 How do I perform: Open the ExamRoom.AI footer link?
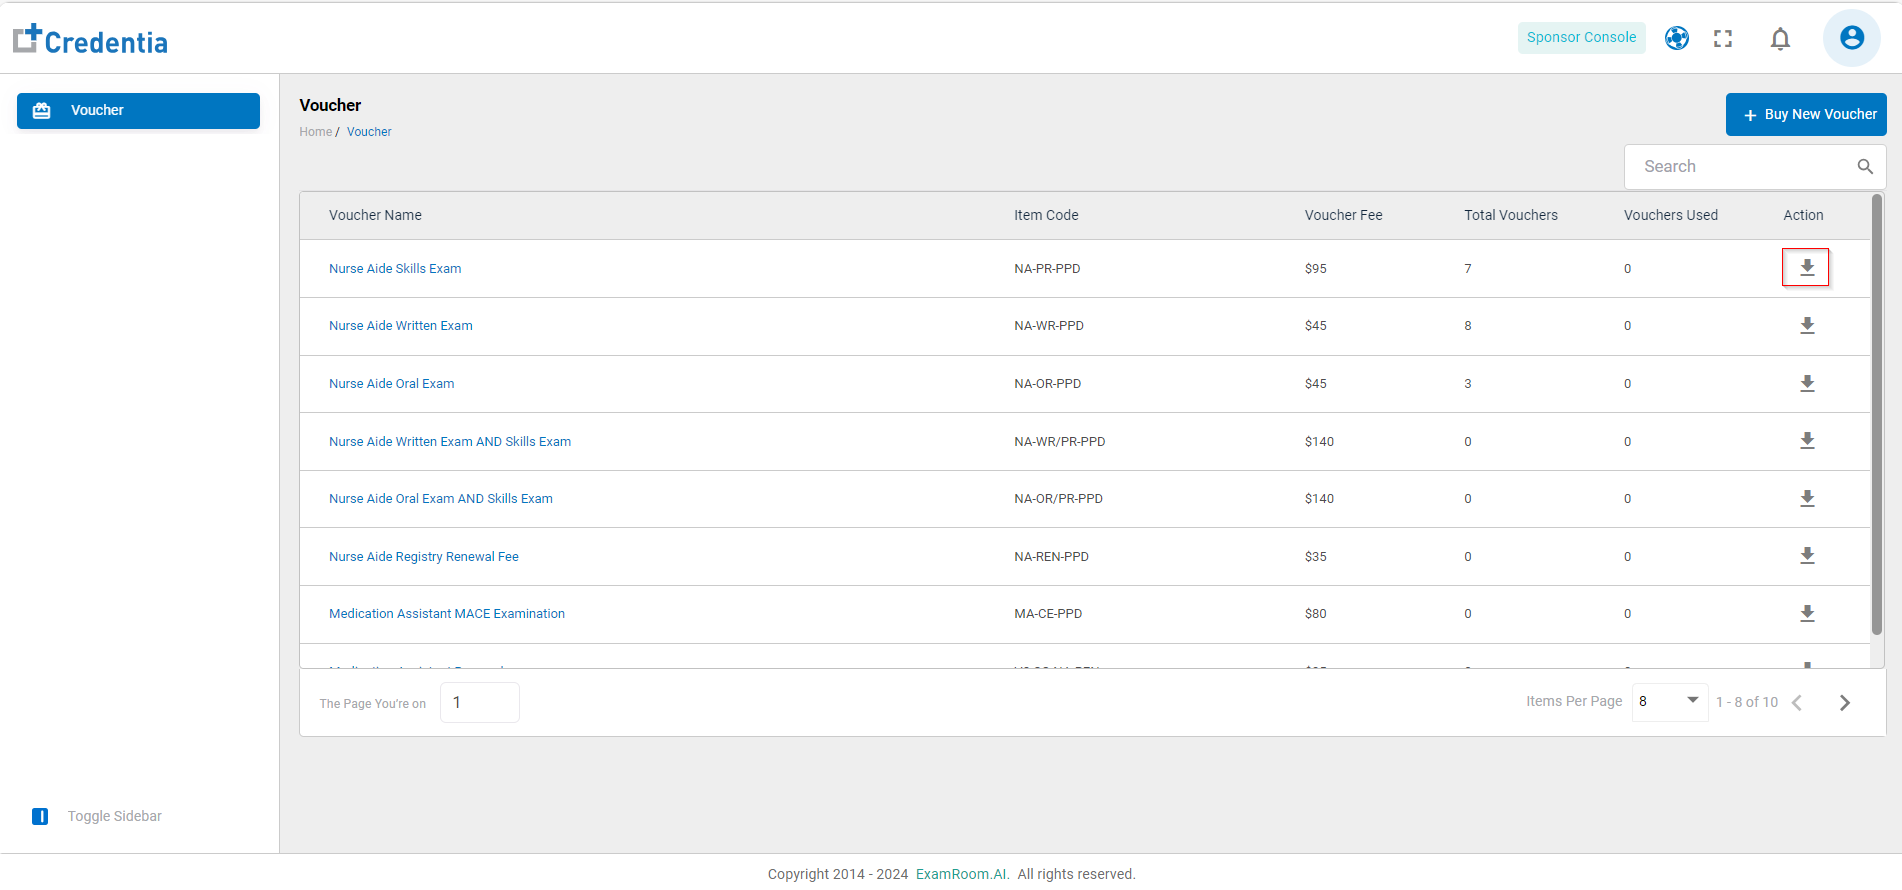point(962,874)
